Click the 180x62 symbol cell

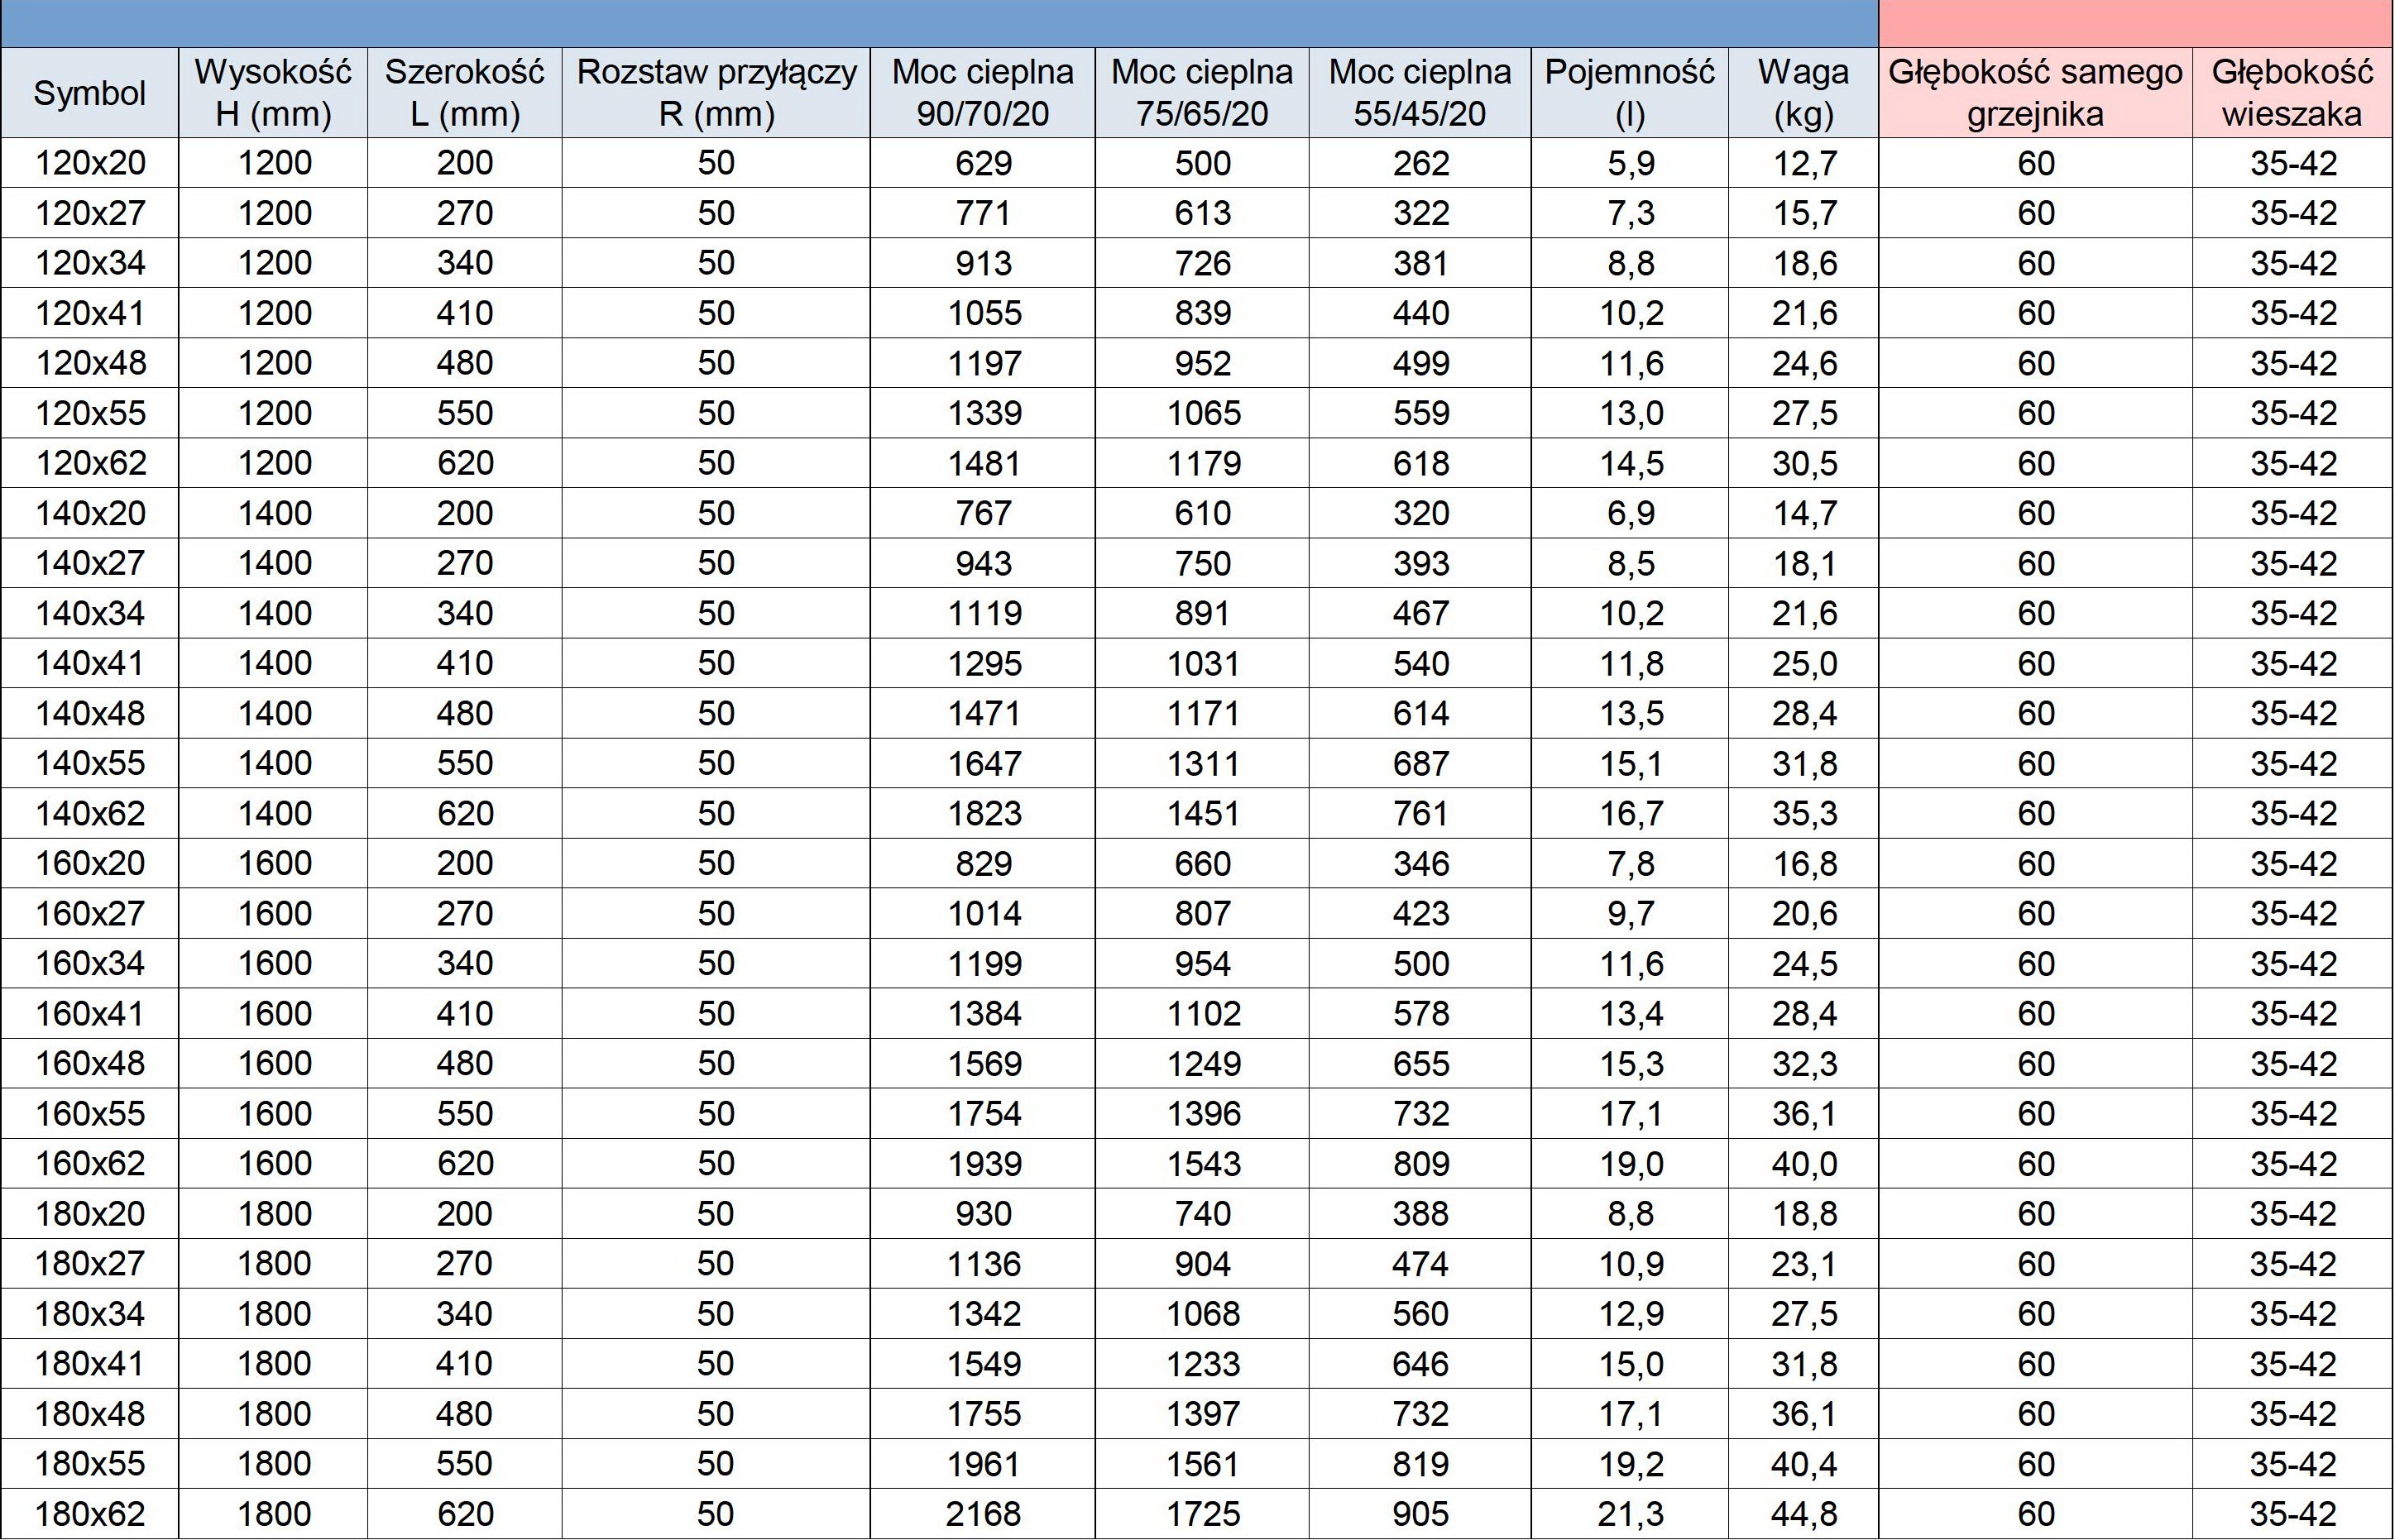coord(90,1514)
